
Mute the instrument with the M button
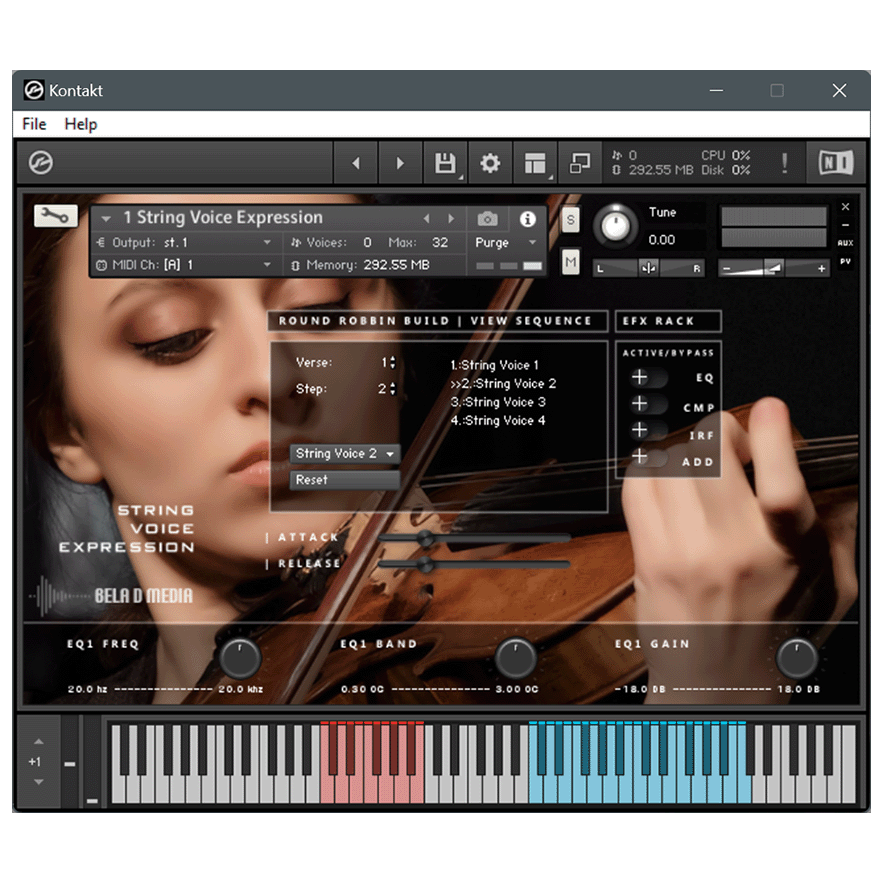[570, 261]
